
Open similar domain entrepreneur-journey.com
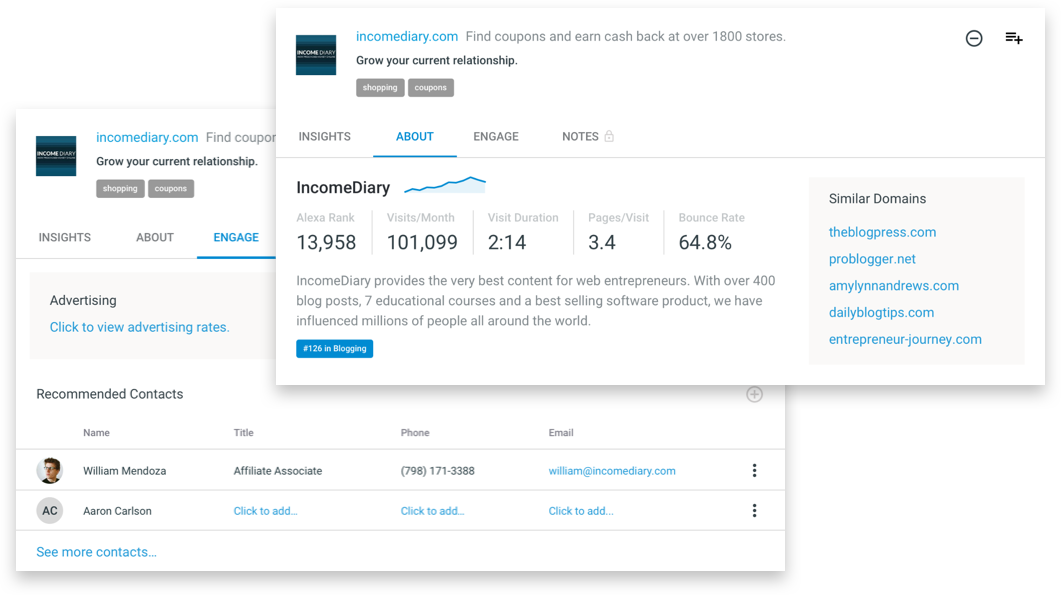tap(905, 340)
